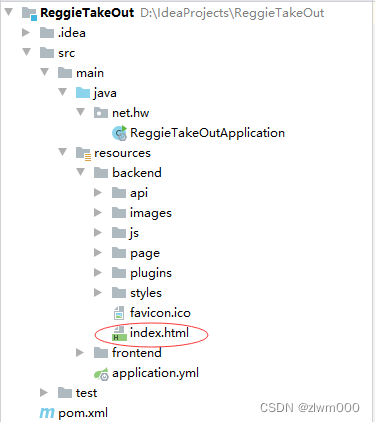Select the .idea tree item
375x422 pixels.
(x=72, y=33)
